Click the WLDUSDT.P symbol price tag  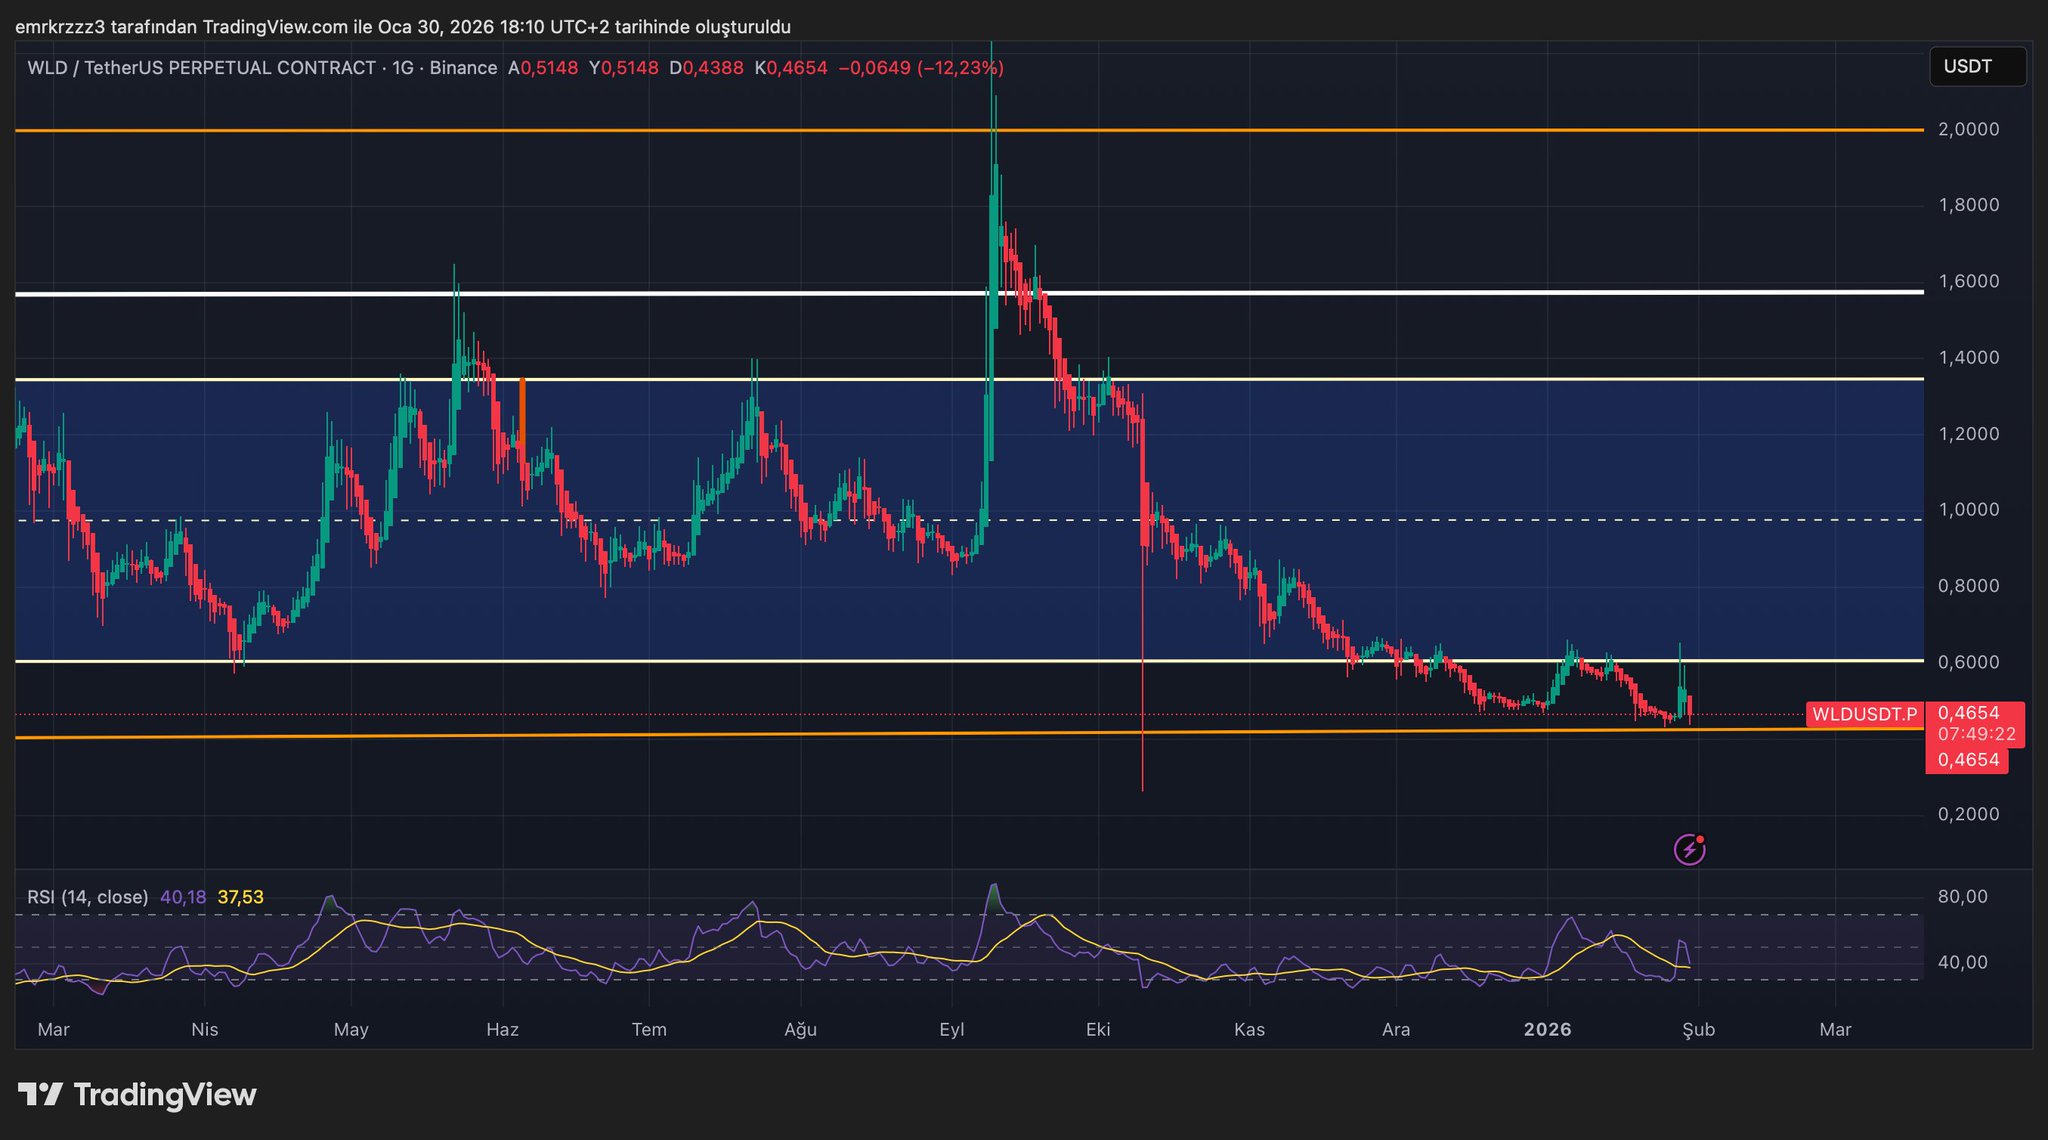pos(1864,714)
